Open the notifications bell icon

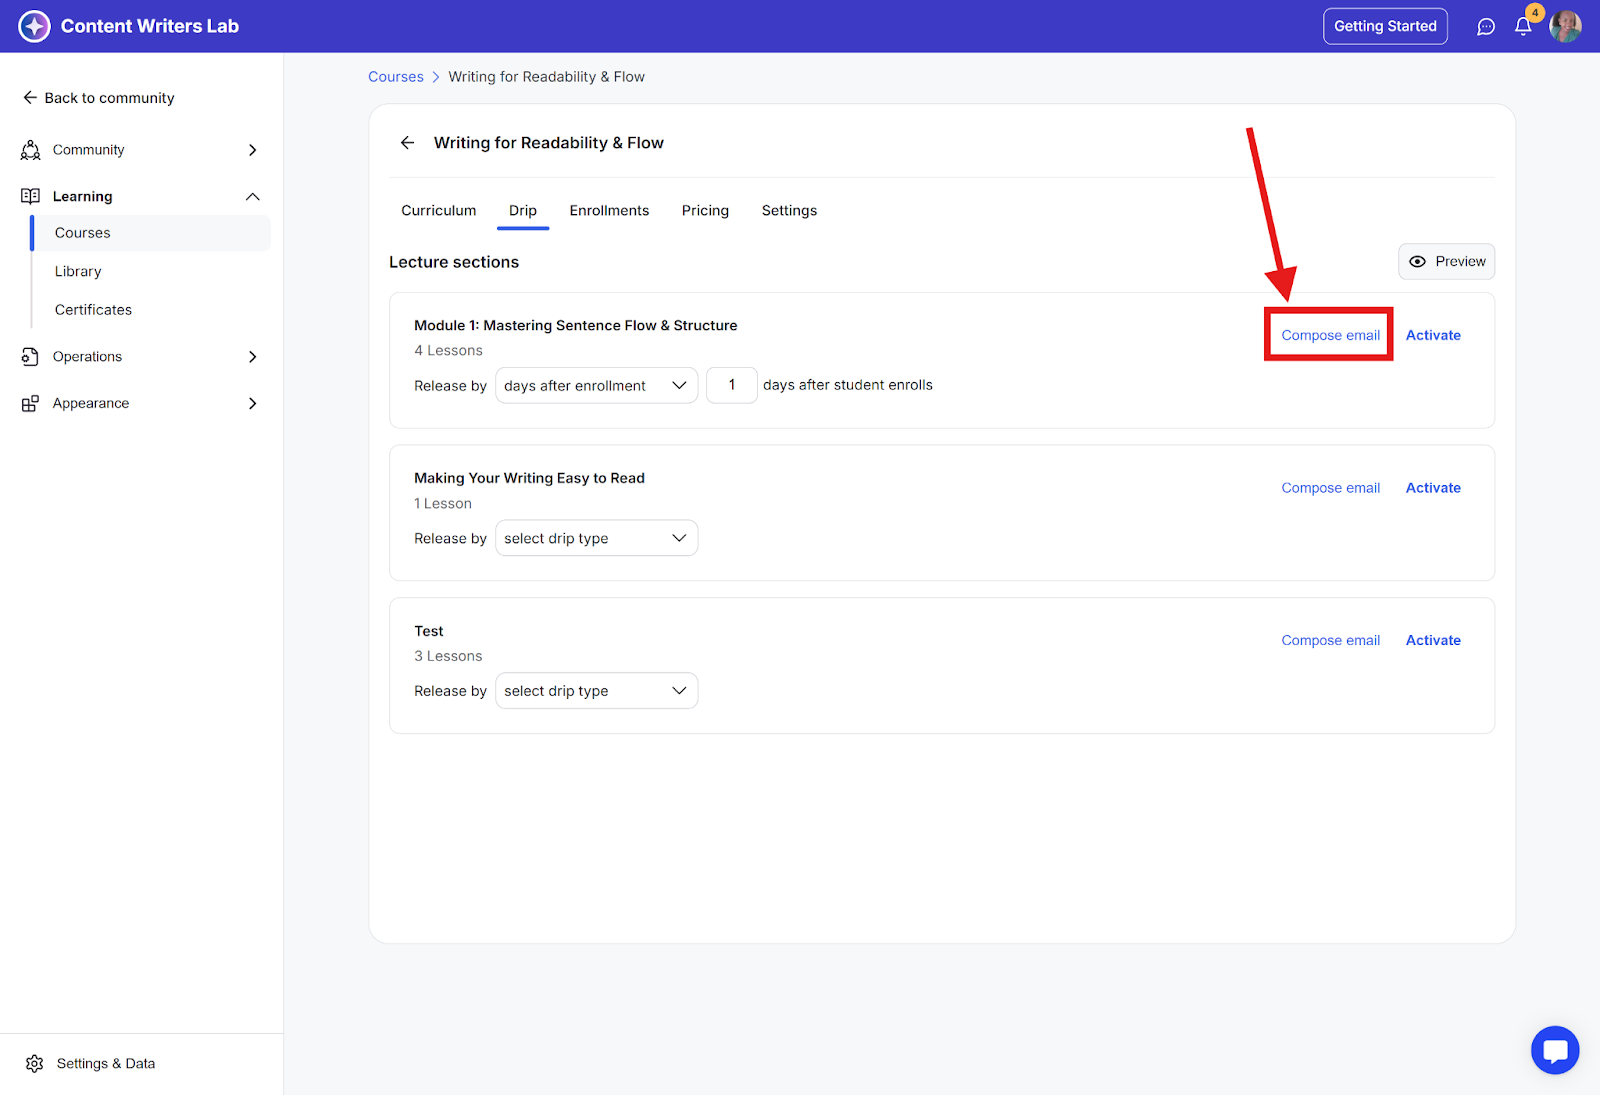[1523, 27]
